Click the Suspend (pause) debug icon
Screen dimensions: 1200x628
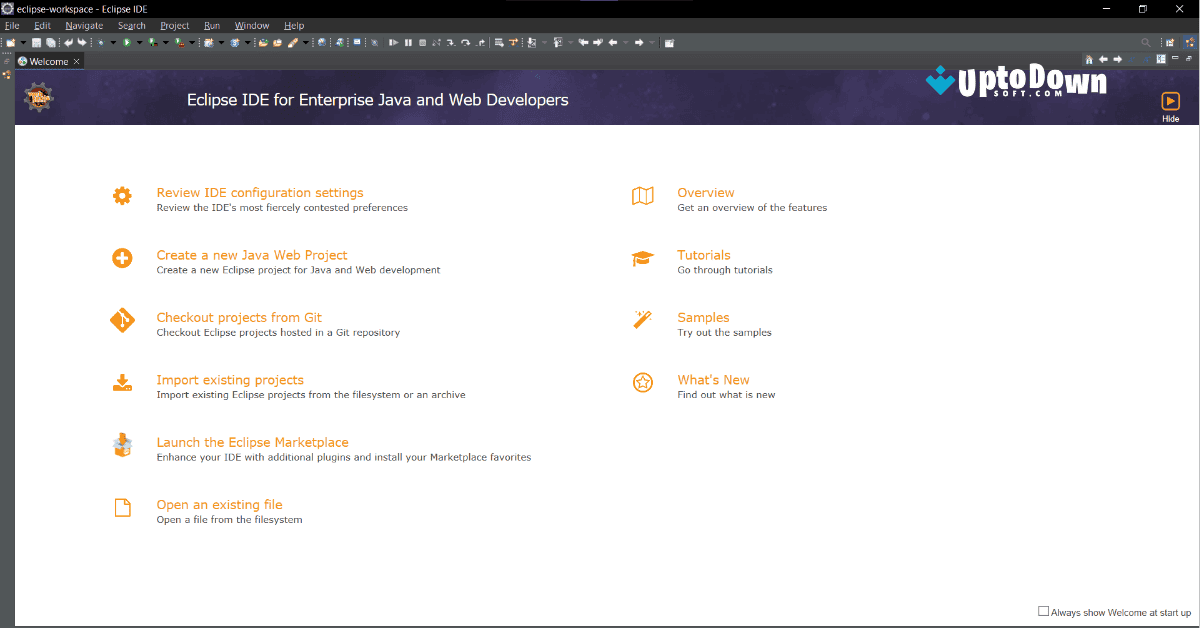pos(409,42)
